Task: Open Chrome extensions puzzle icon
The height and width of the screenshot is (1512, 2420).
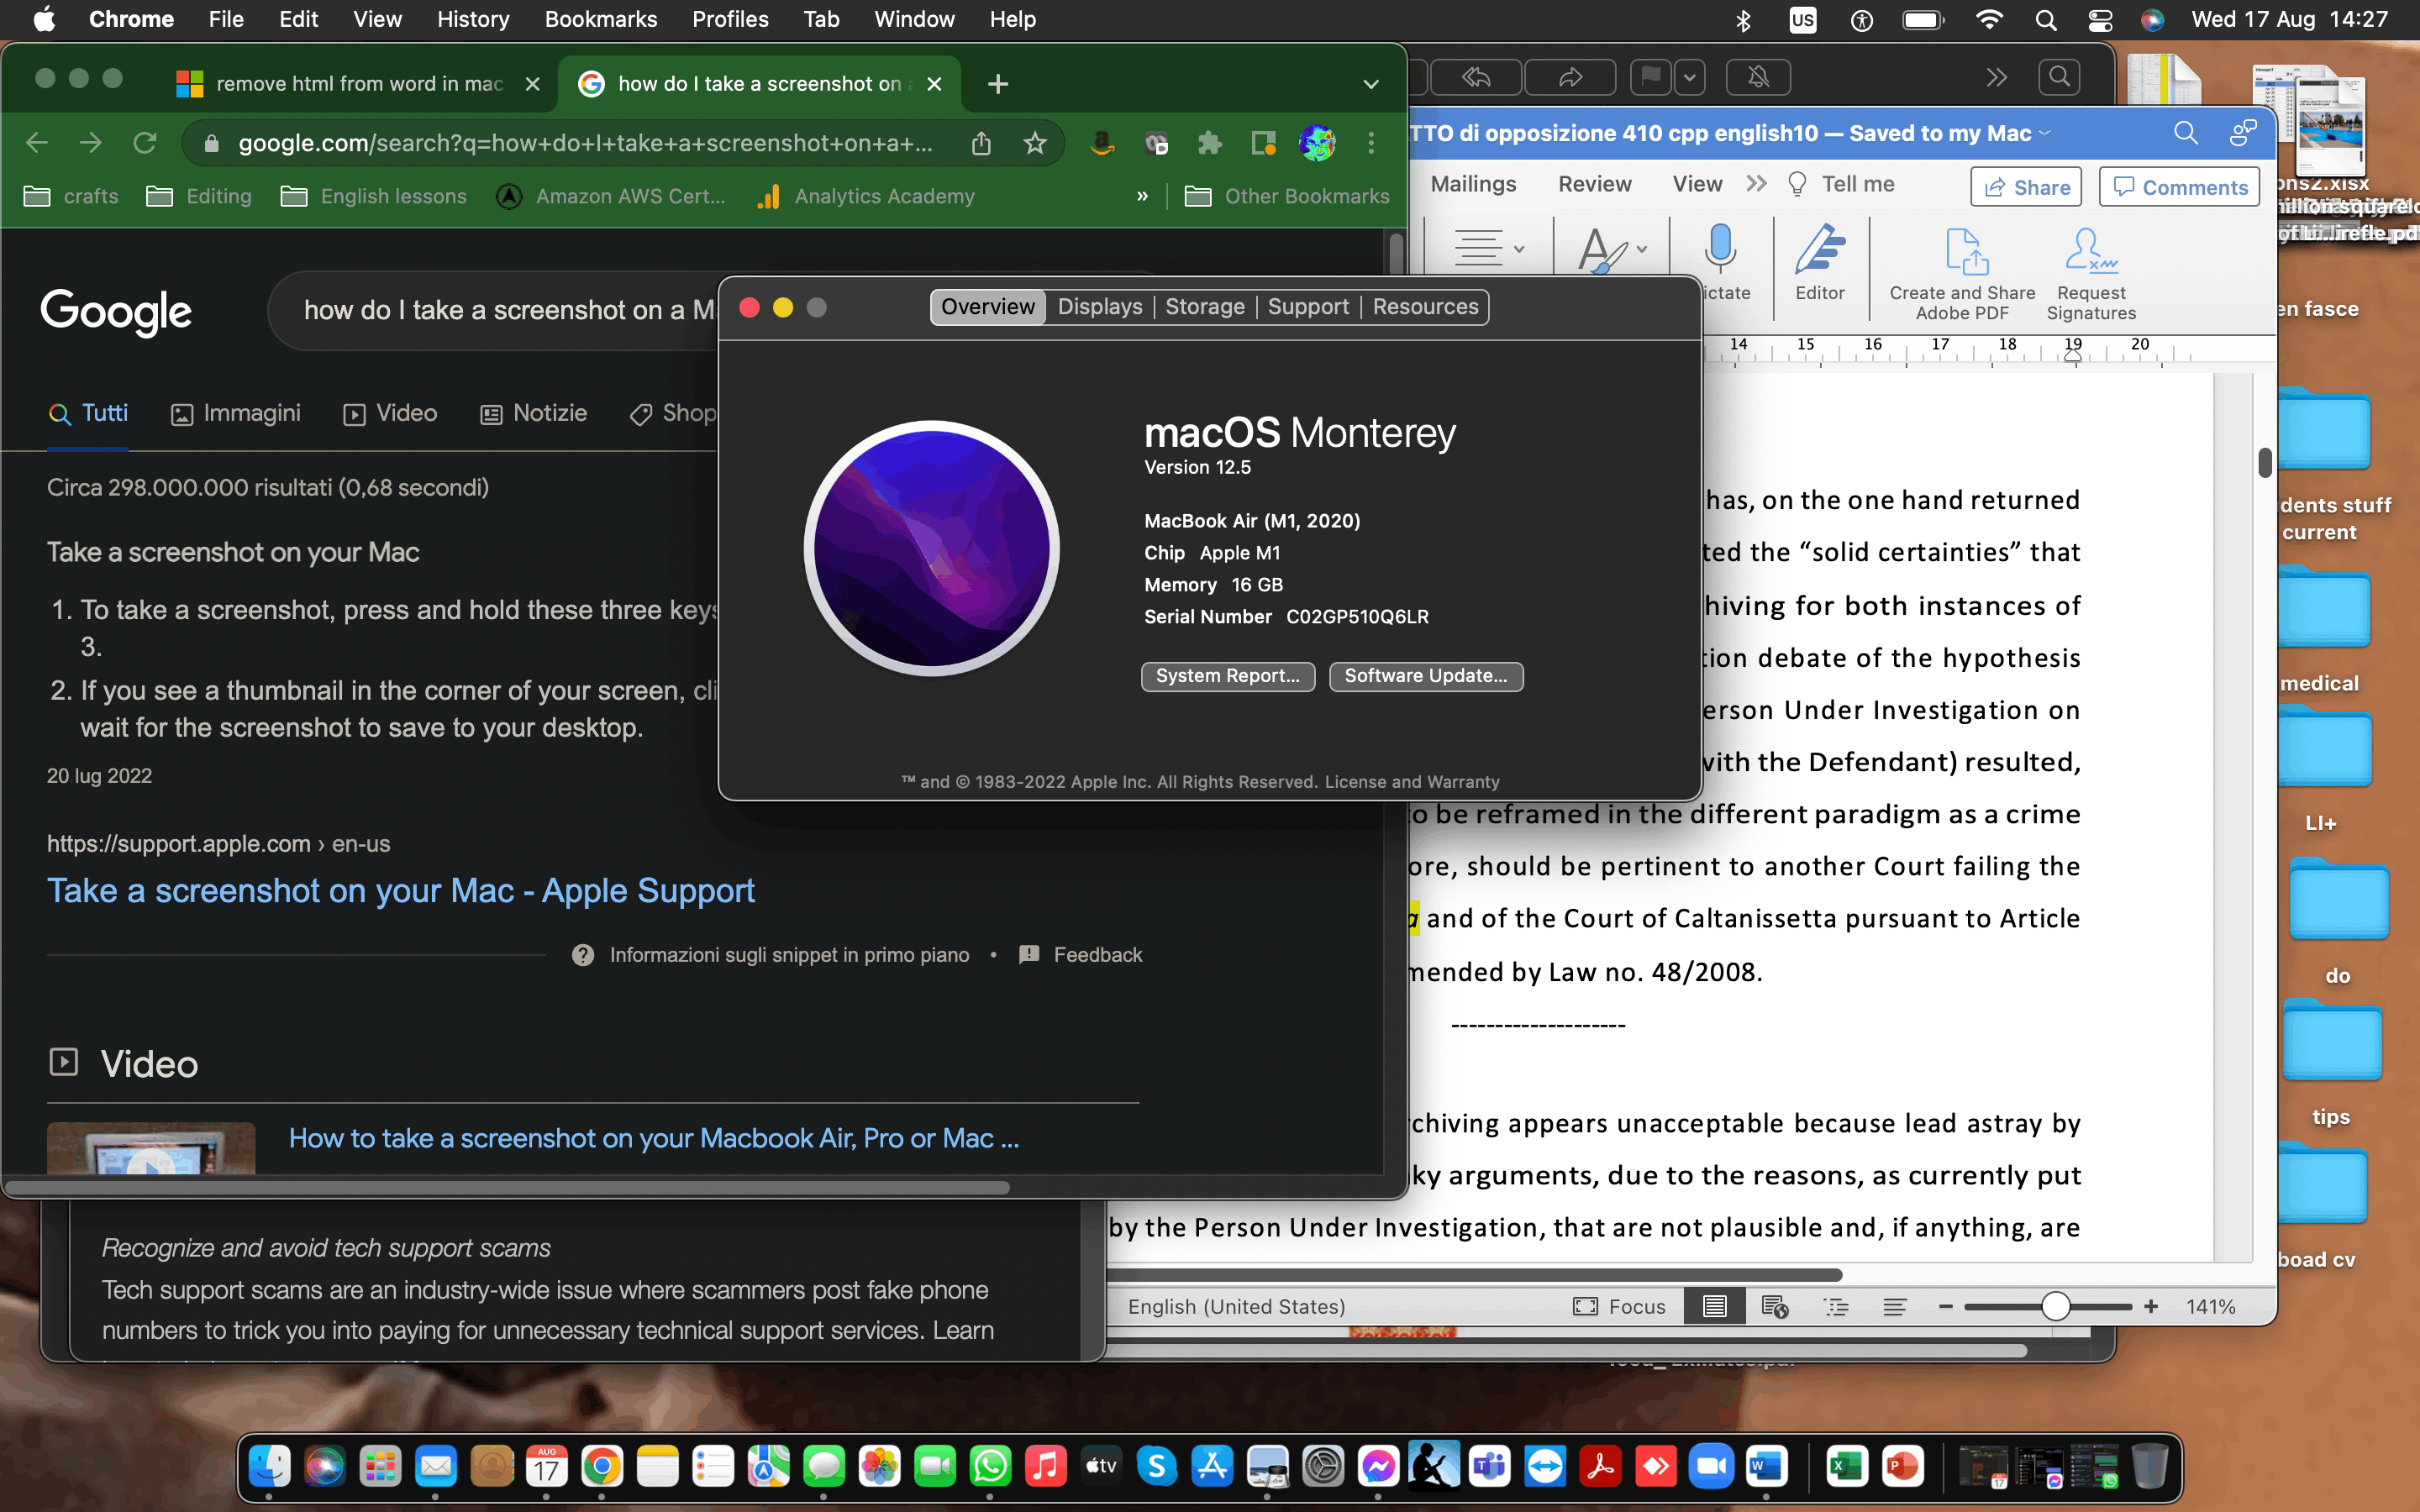Action: pos(1210,143)
